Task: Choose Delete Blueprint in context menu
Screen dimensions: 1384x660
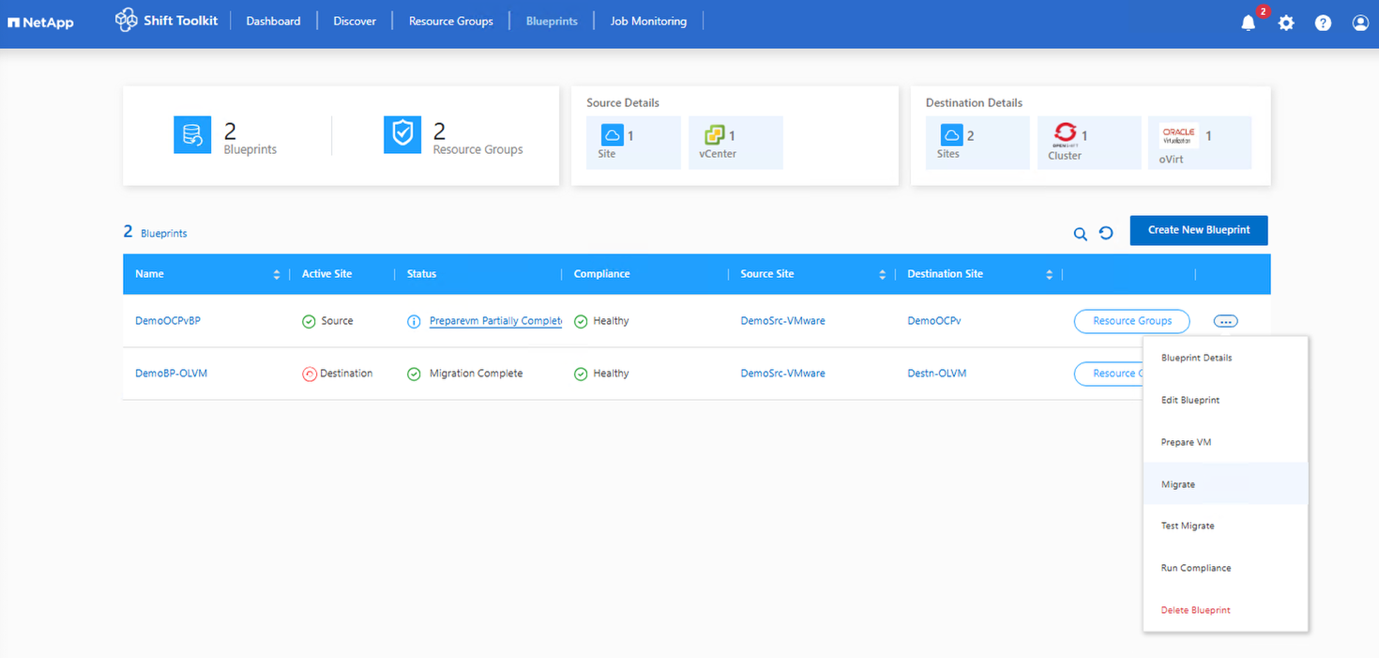Action: click(1195, 610)
